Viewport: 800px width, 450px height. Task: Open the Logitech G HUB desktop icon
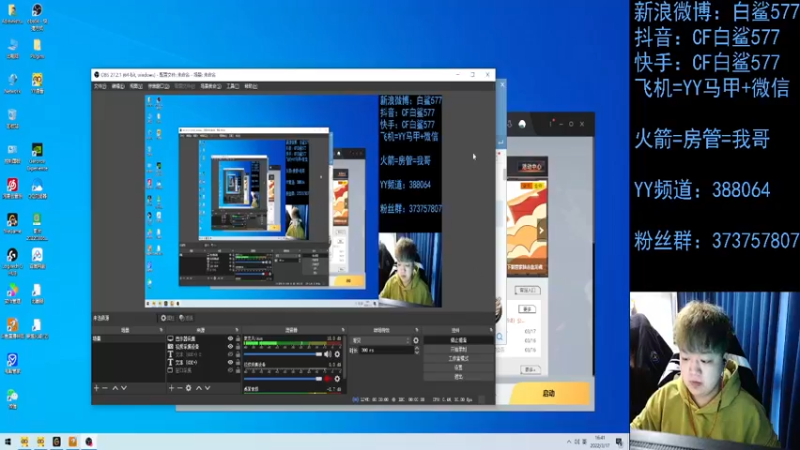pos(12,262)
